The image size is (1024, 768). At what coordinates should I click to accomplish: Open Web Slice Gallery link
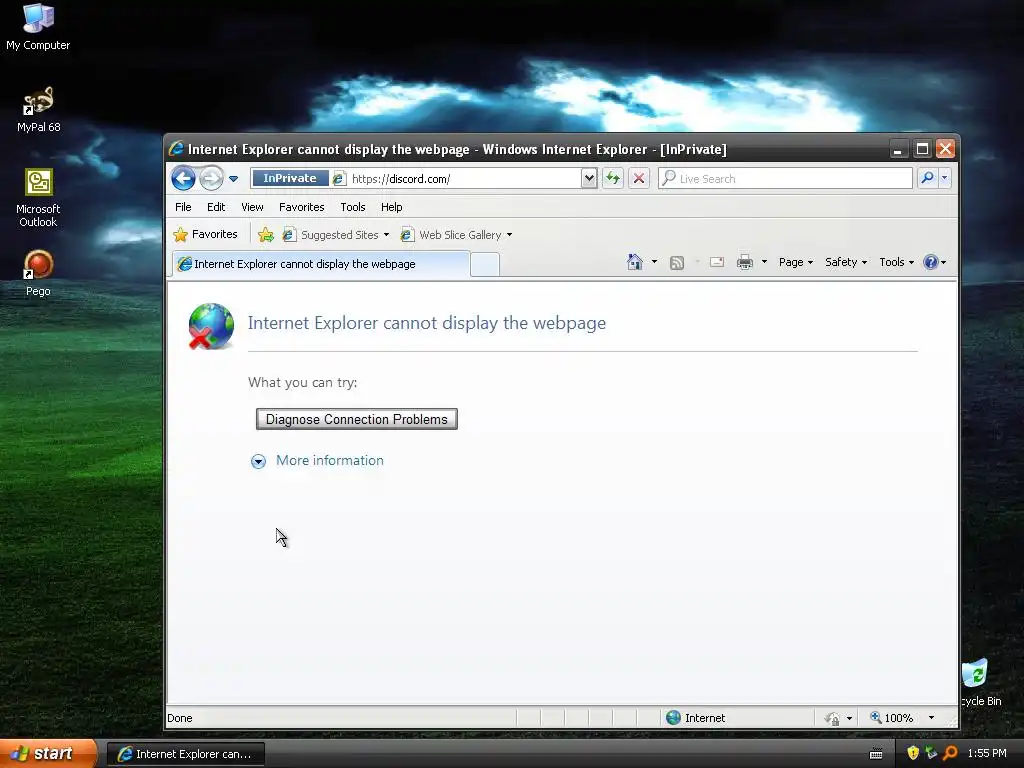tap(456, 234)
